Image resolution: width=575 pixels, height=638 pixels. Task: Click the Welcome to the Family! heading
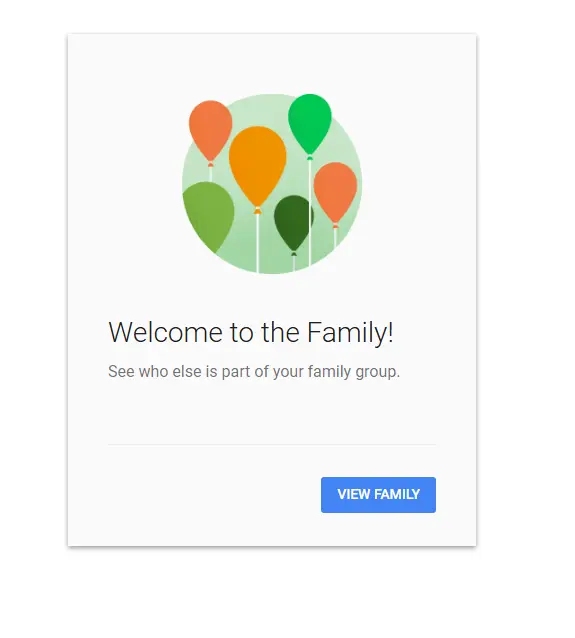[251, 332]
